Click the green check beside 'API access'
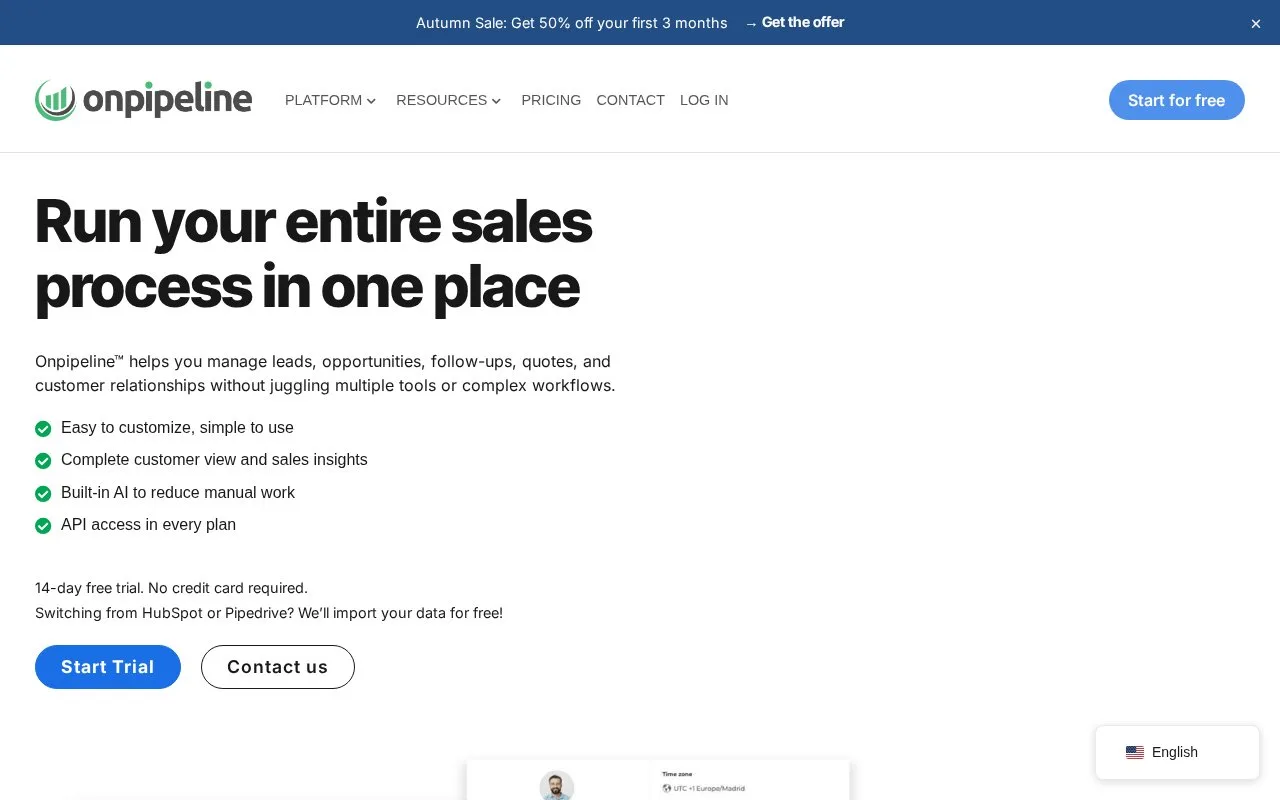1280x800 pixels. coord(43,526)
